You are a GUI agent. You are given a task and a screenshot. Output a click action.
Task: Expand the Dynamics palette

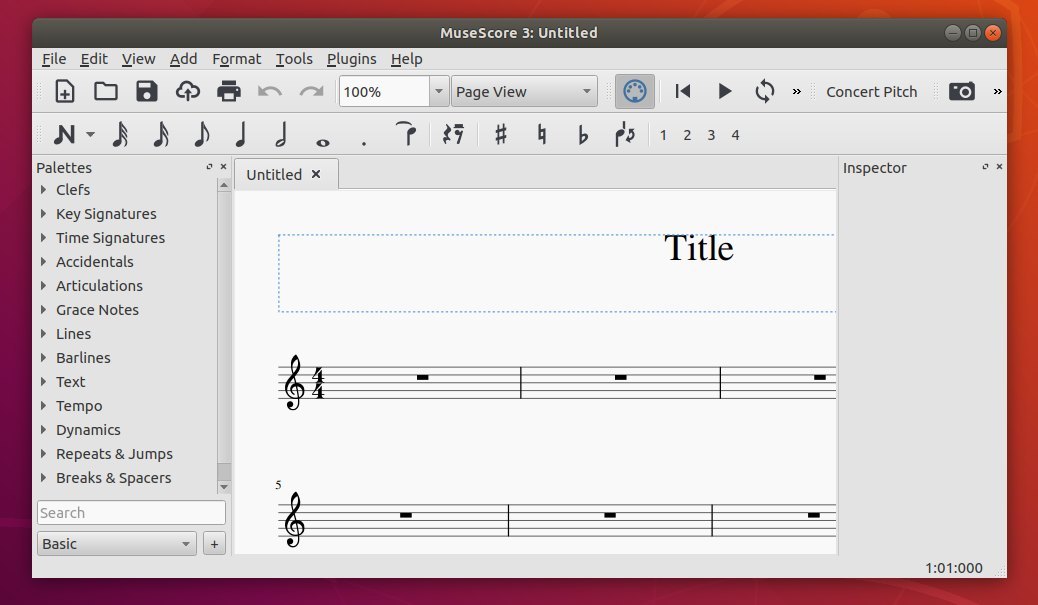pyautogui.click(x=44, y=429)
